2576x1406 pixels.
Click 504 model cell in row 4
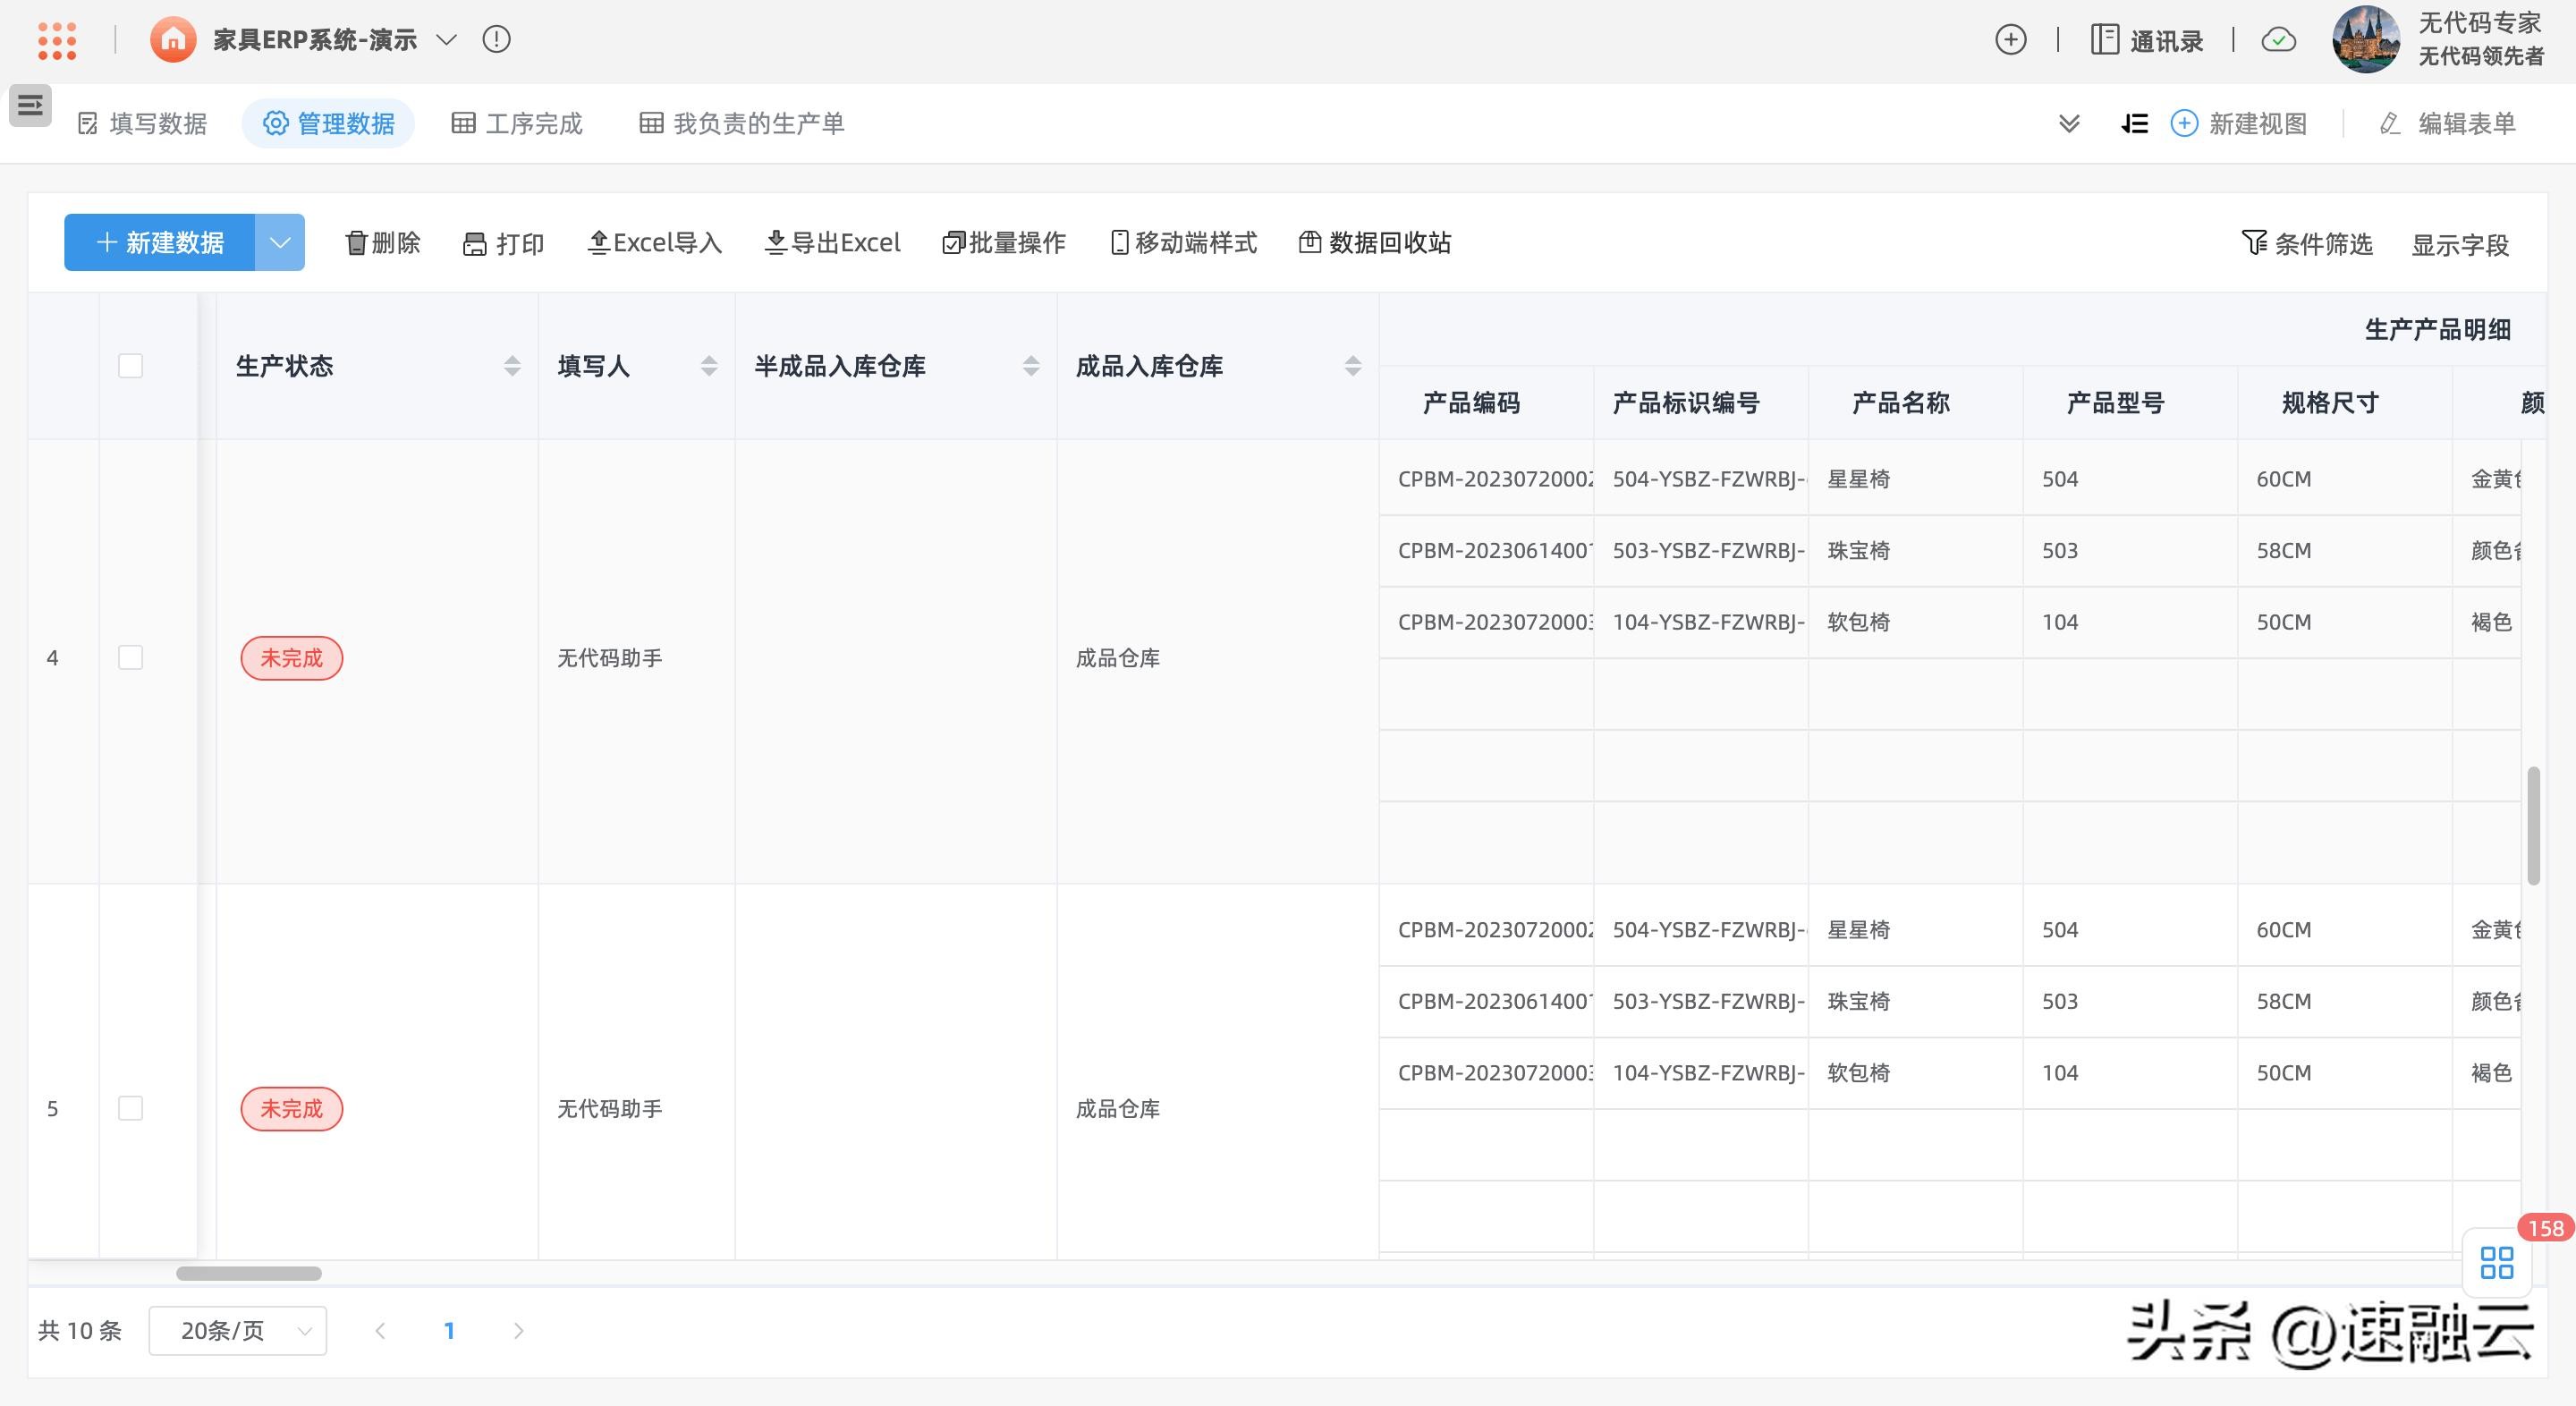pos(2060,479)
